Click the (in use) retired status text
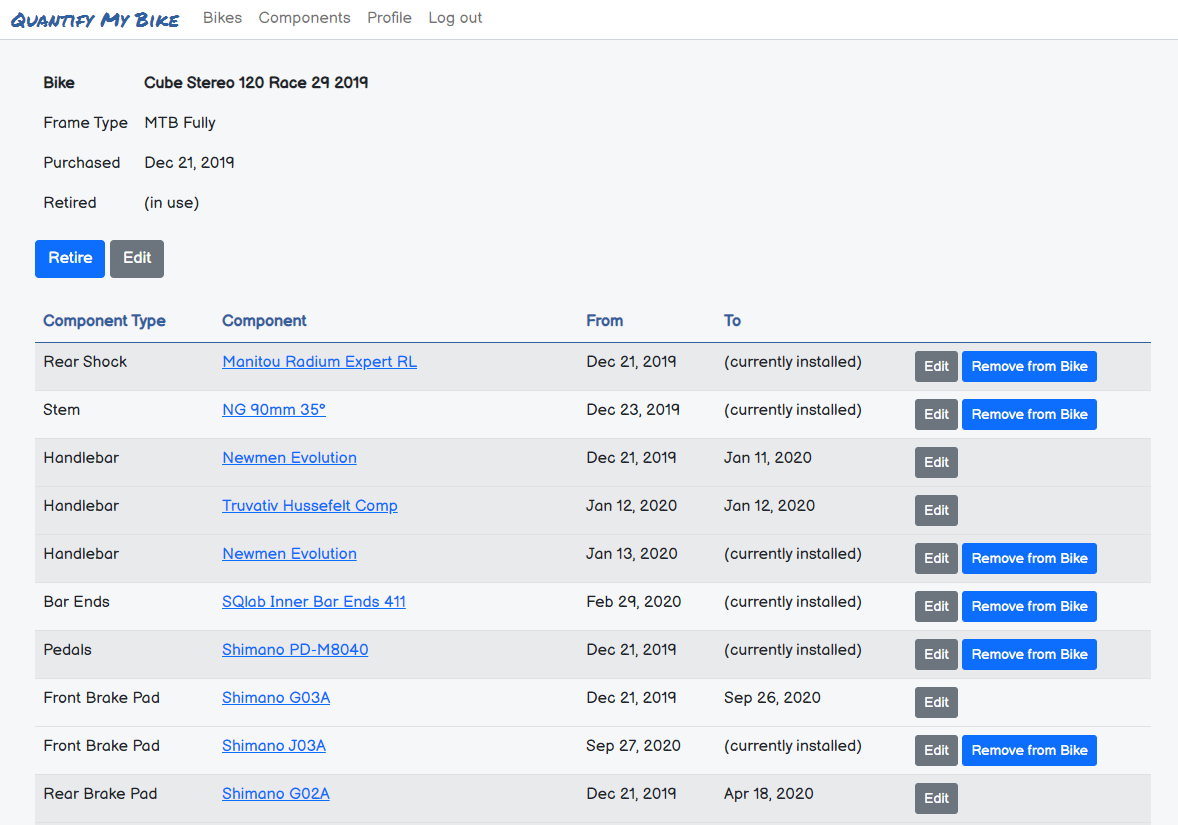 point(171,203)
